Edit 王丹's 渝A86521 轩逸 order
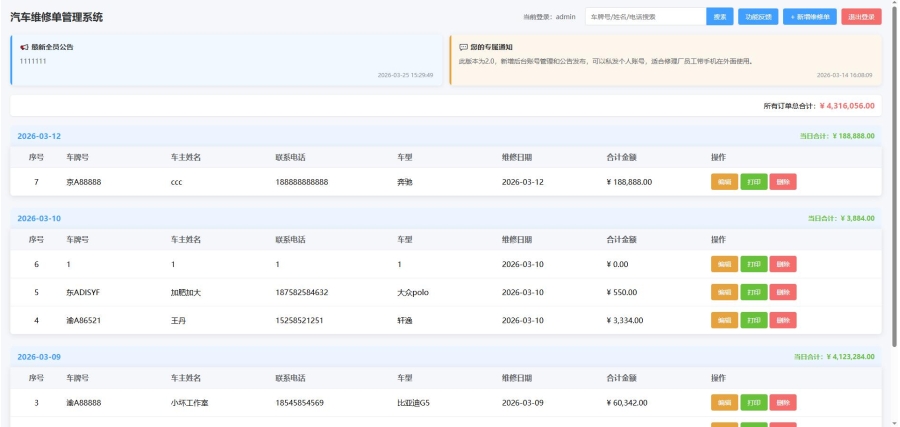Viewport: 900px width, 427px height. 724,320
